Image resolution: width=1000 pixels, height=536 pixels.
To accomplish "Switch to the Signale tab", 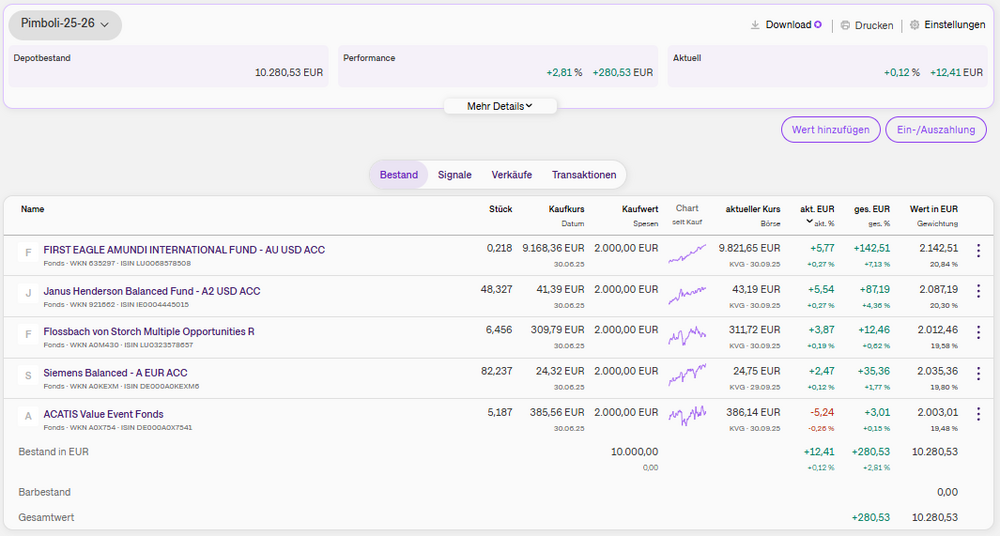I will coord(454,175).
